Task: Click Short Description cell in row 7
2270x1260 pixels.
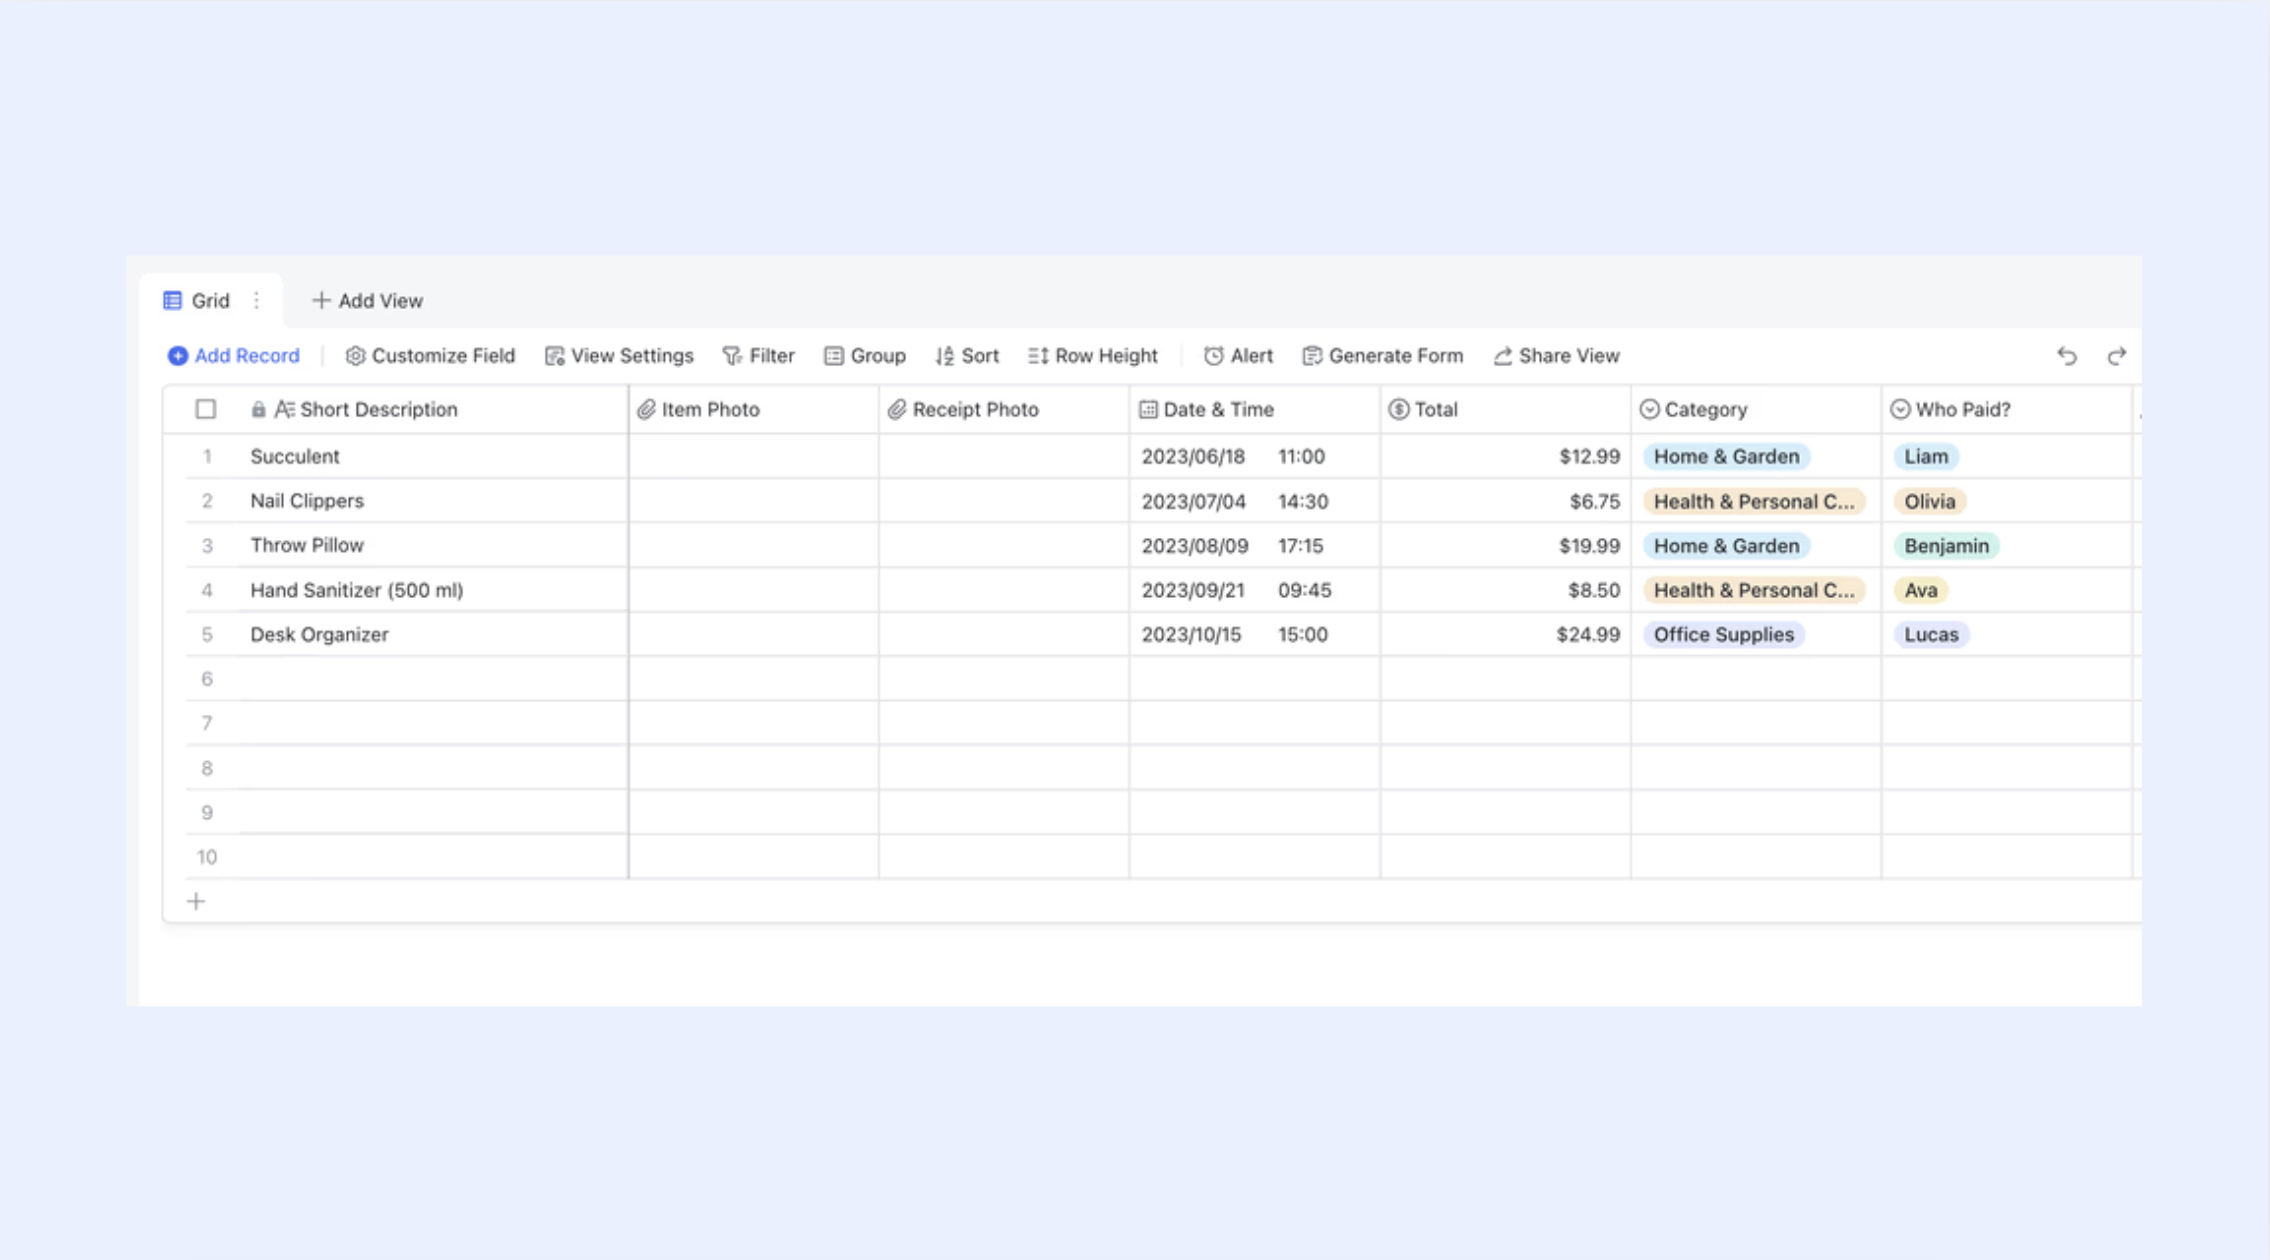Action: 433,723
